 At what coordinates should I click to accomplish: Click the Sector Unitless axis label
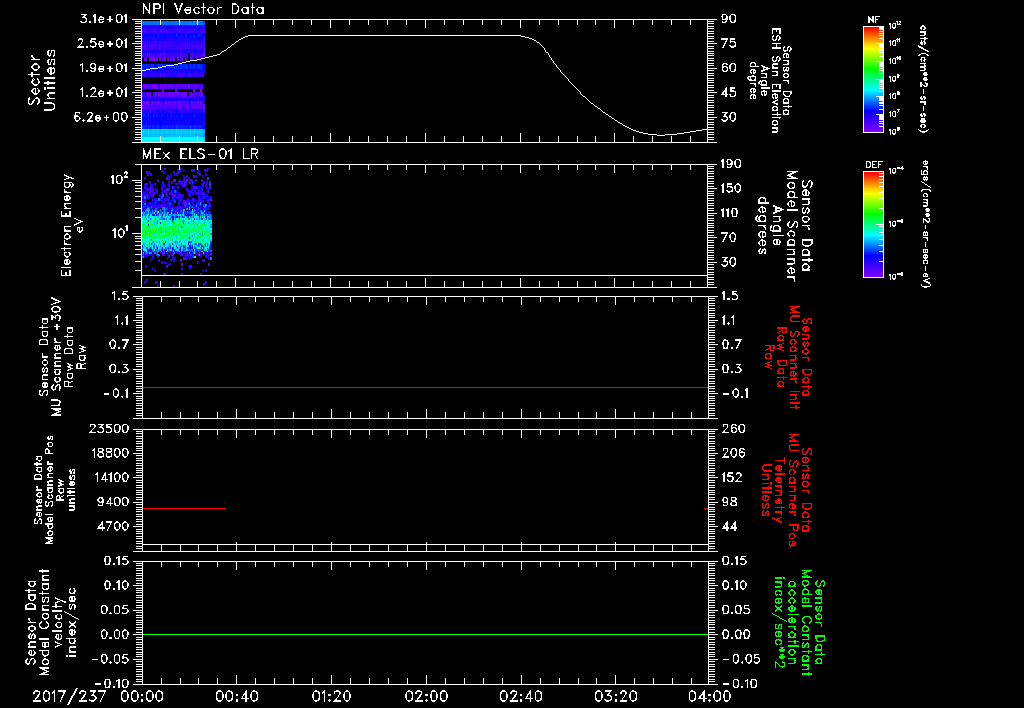pos(41,81)
